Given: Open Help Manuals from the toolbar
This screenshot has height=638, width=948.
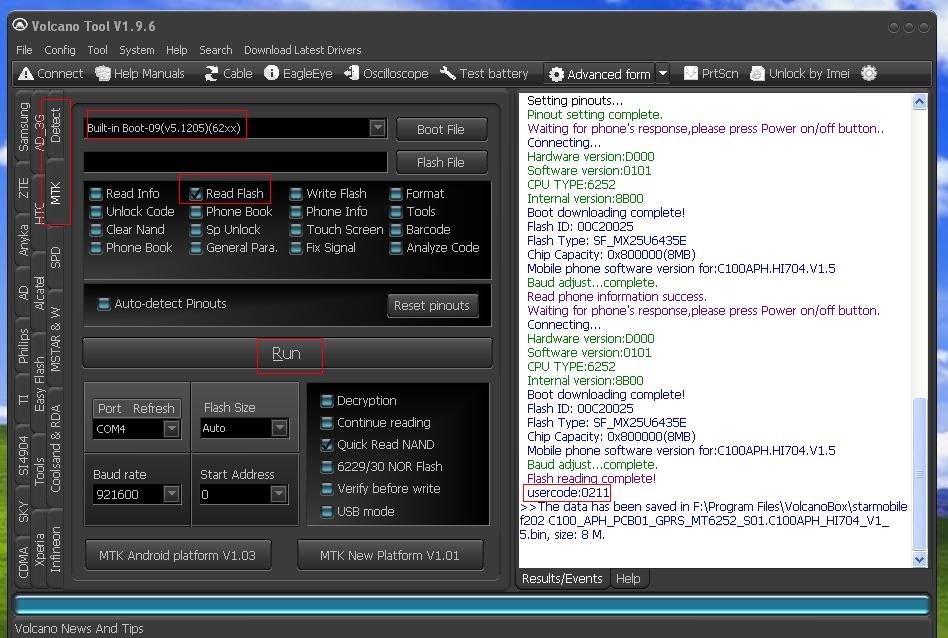Looking at the screenshot, I should pyautogui.click(x=140, y=74).
